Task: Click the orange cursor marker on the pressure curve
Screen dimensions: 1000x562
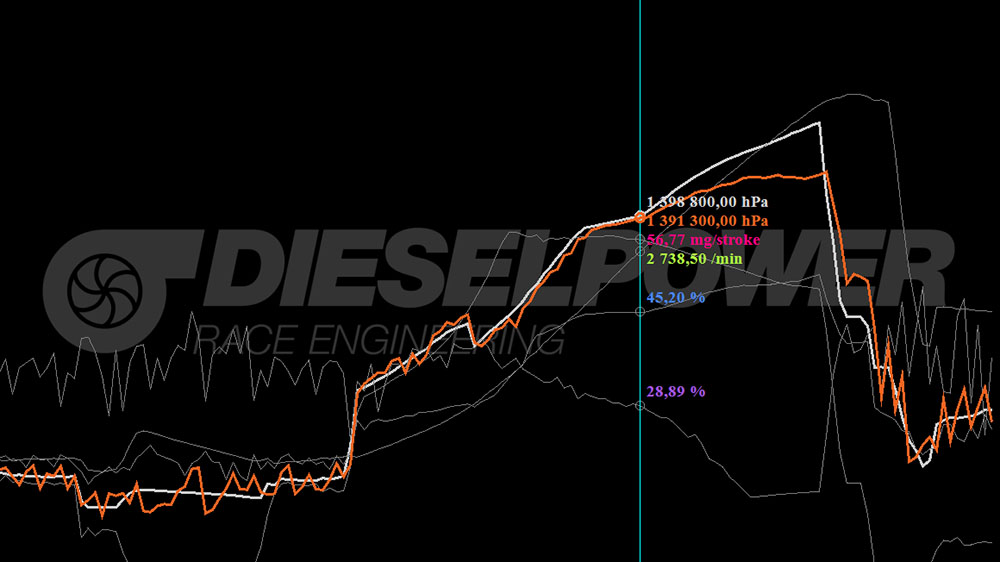Action: (x=640, y=218)
